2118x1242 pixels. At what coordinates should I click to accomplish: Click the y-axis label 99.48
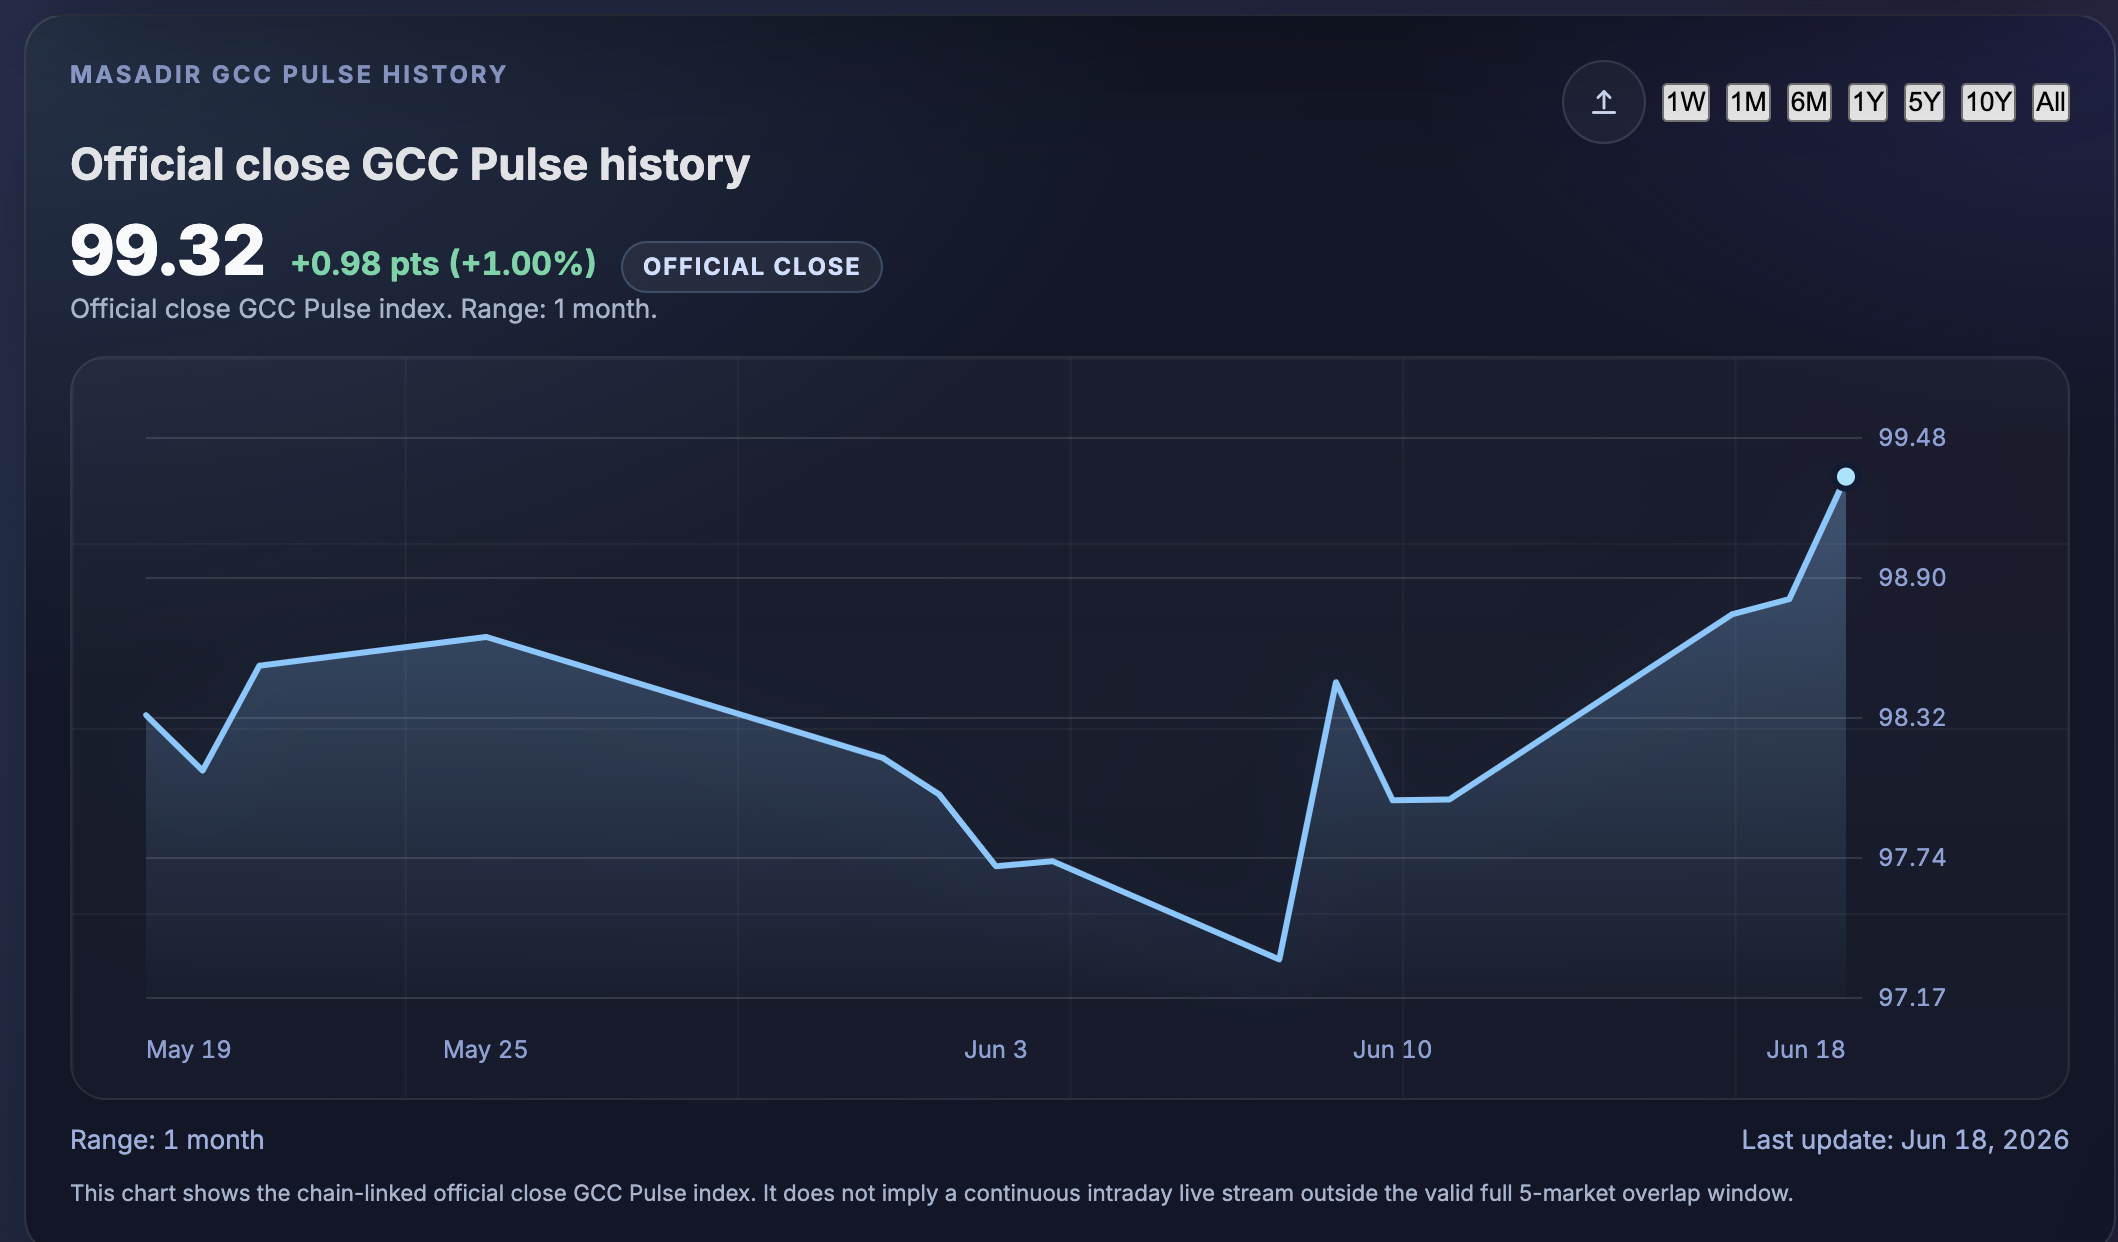(1912, 437)
